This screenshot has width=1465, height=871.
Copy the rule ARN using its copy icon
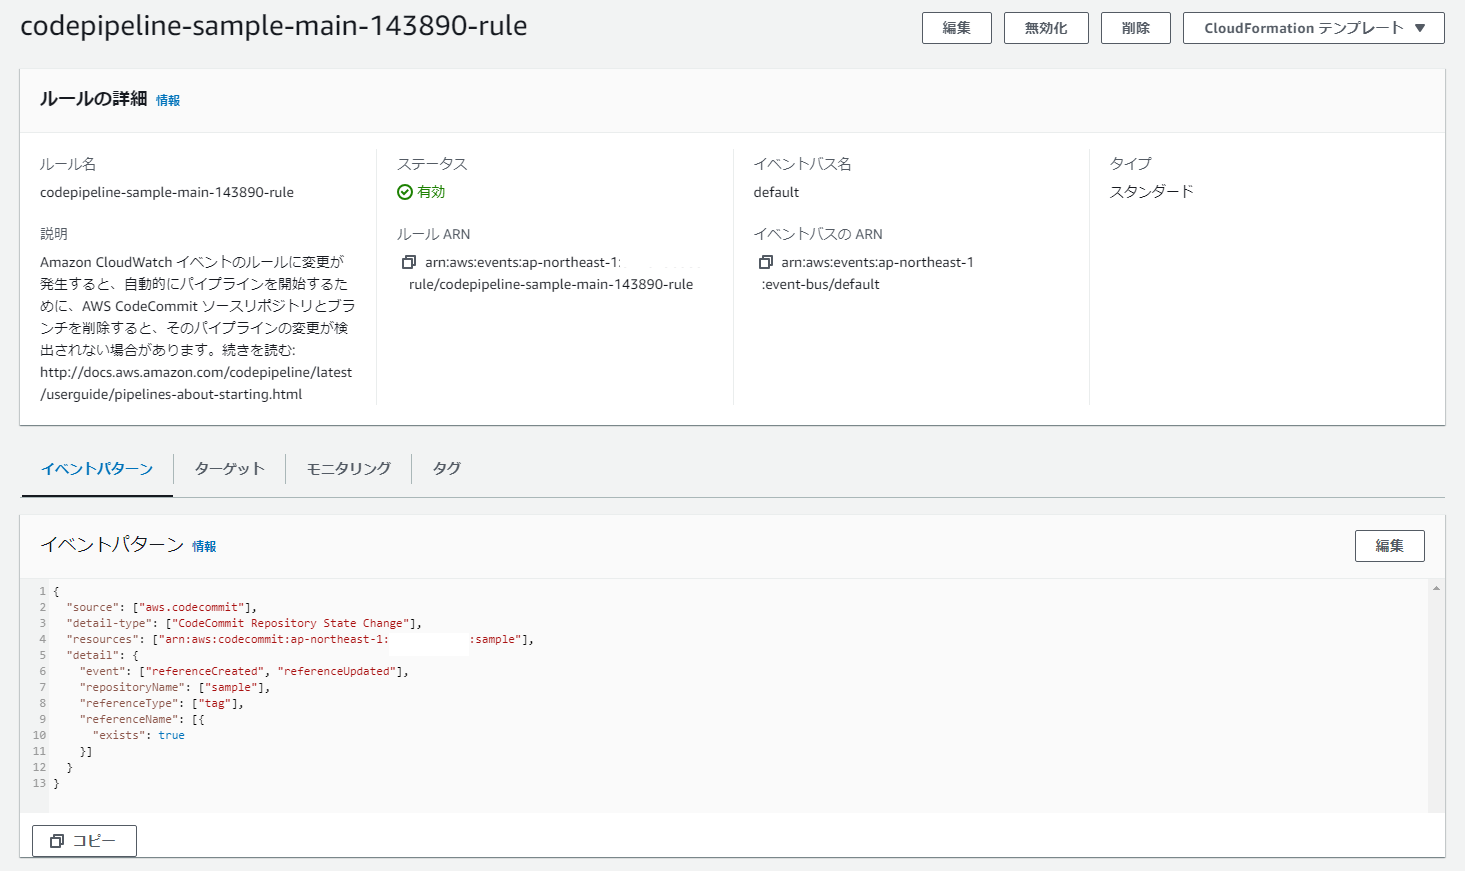point(408,261)
